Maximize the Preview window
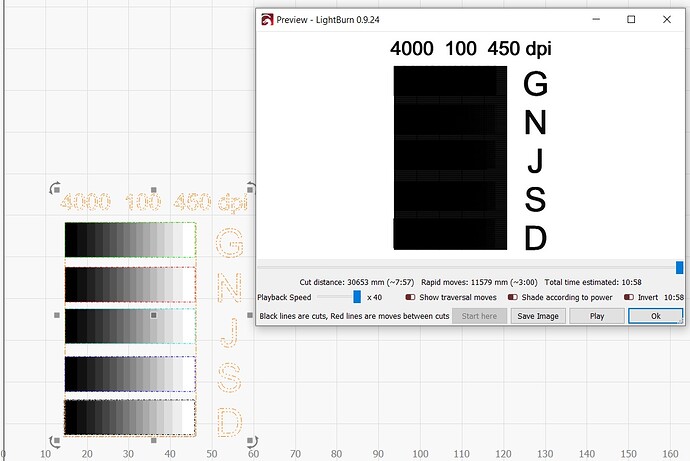Viewport: 690px width, 461px height. coord(631,19)
